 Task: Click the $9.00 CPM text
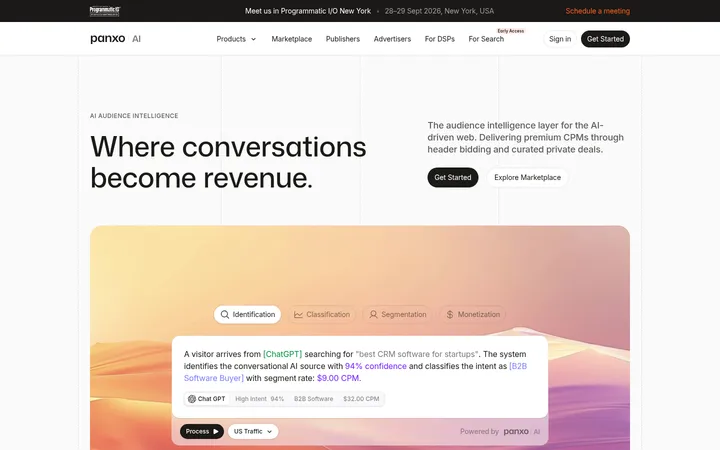[338, 378]
